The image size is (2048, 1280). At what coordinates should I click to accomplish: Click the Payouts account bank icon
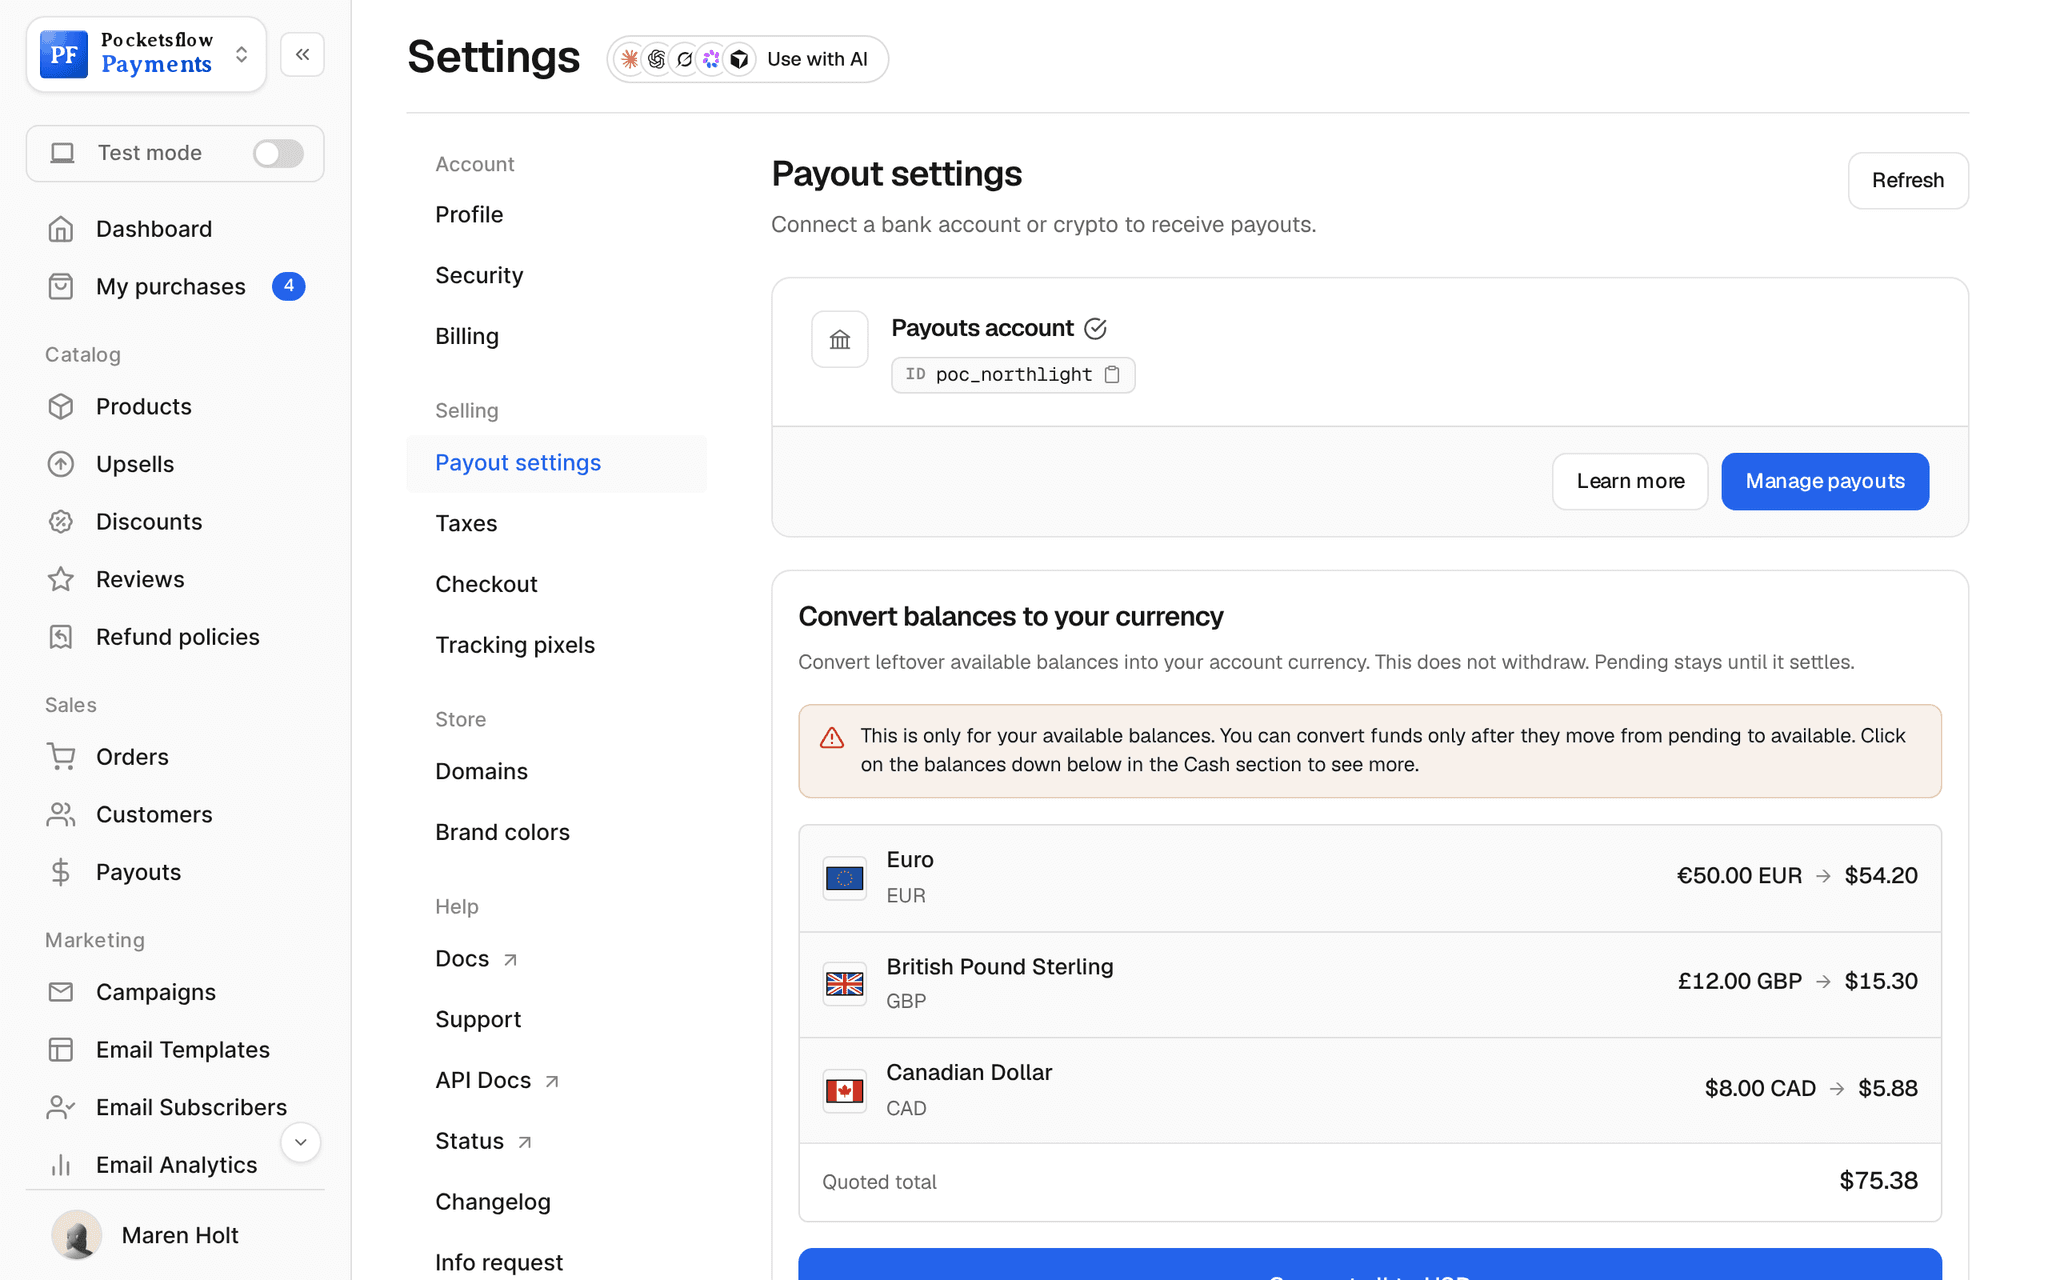coord(840,340)
